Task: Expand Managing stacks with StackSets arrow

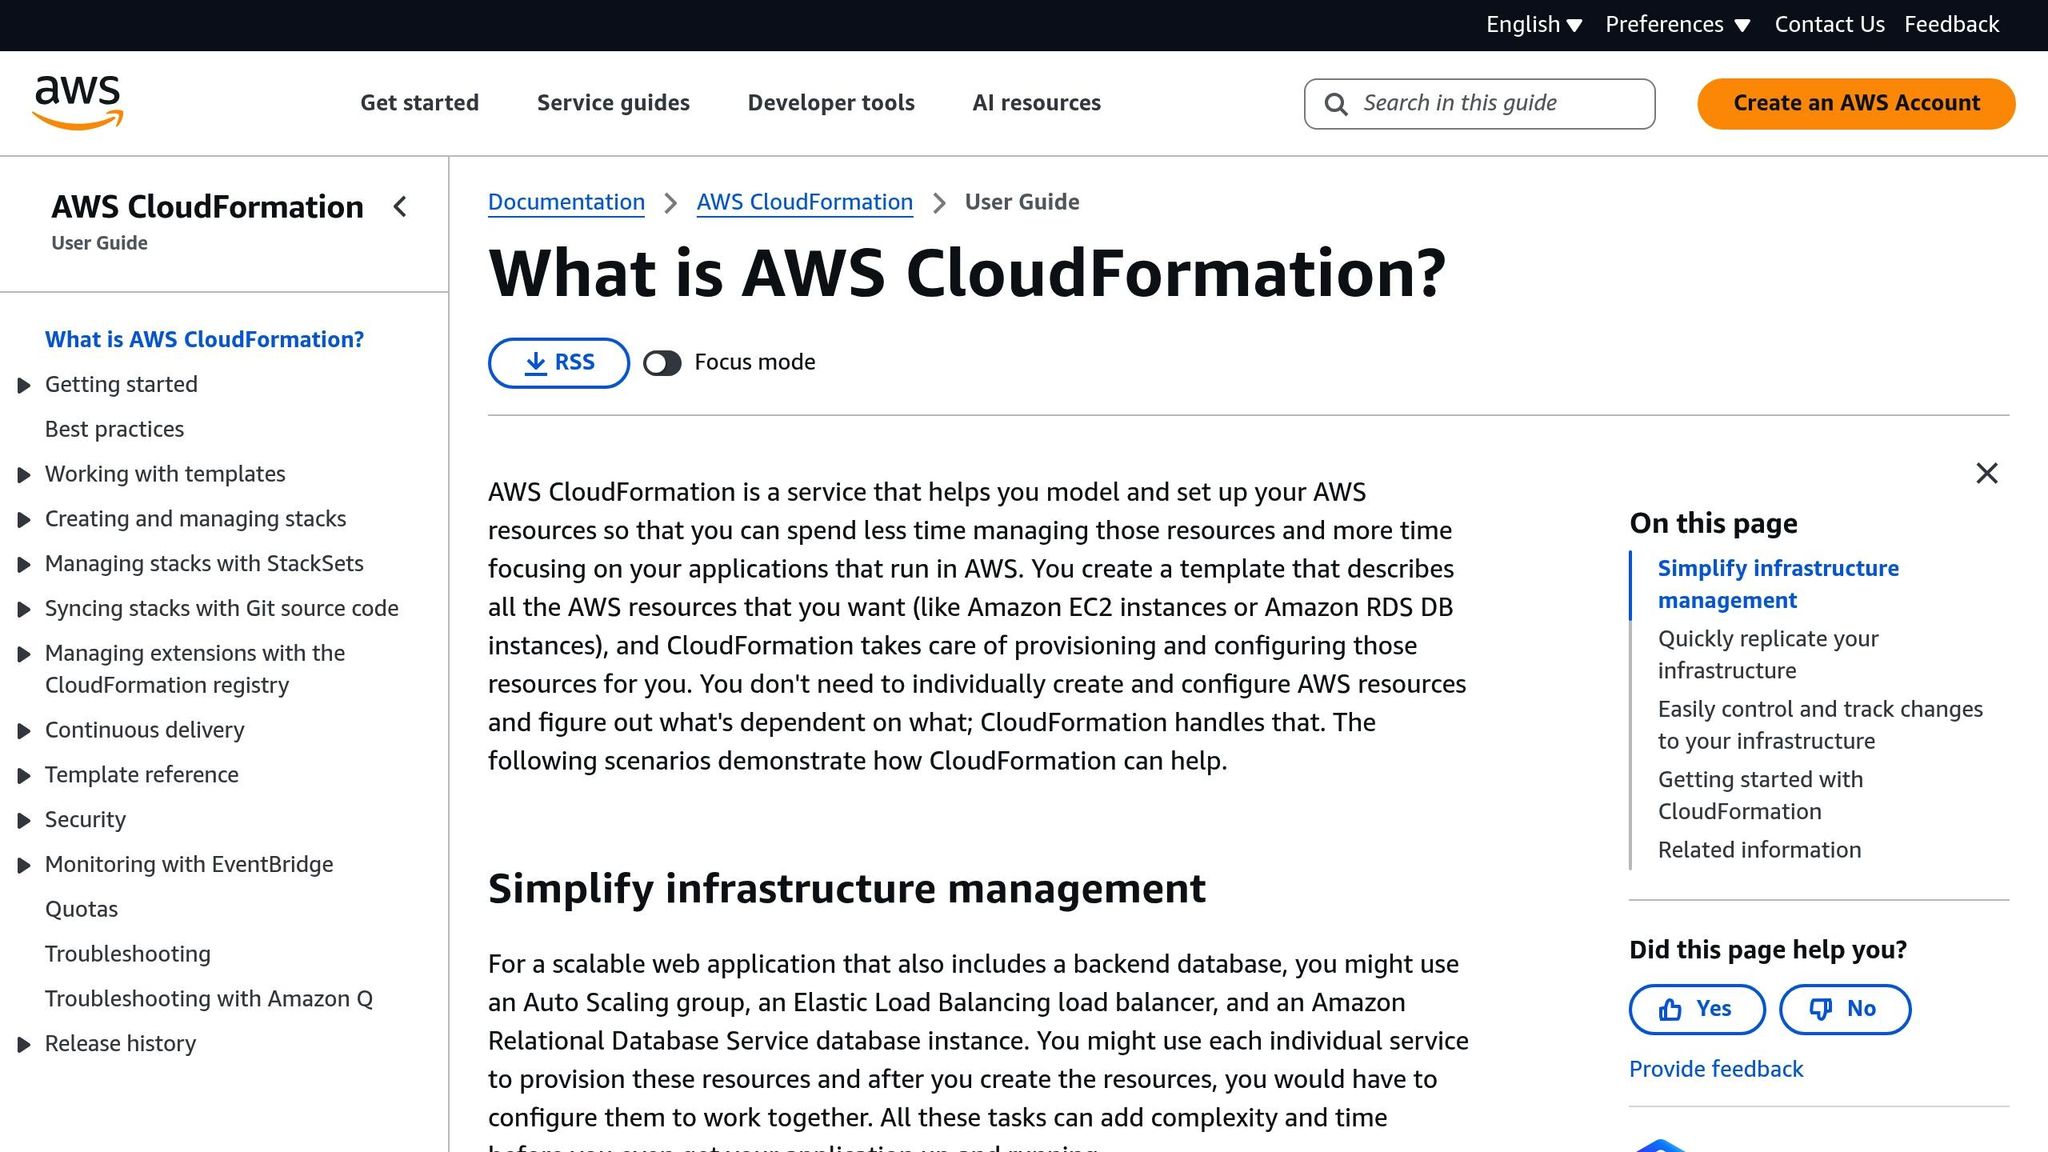Action: point(24,565)
